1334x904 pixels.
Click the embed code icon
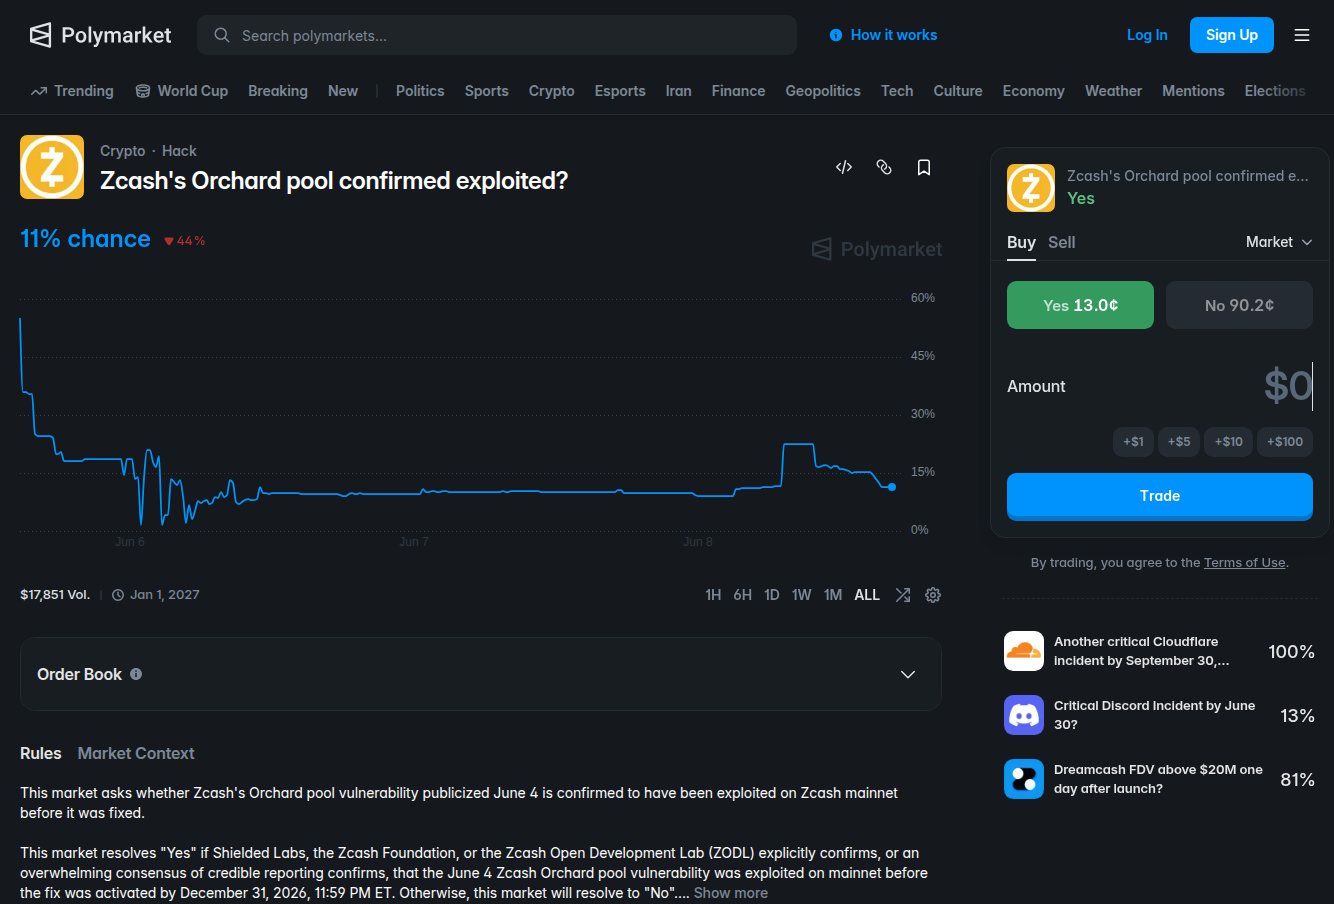[x=844, y=167]
